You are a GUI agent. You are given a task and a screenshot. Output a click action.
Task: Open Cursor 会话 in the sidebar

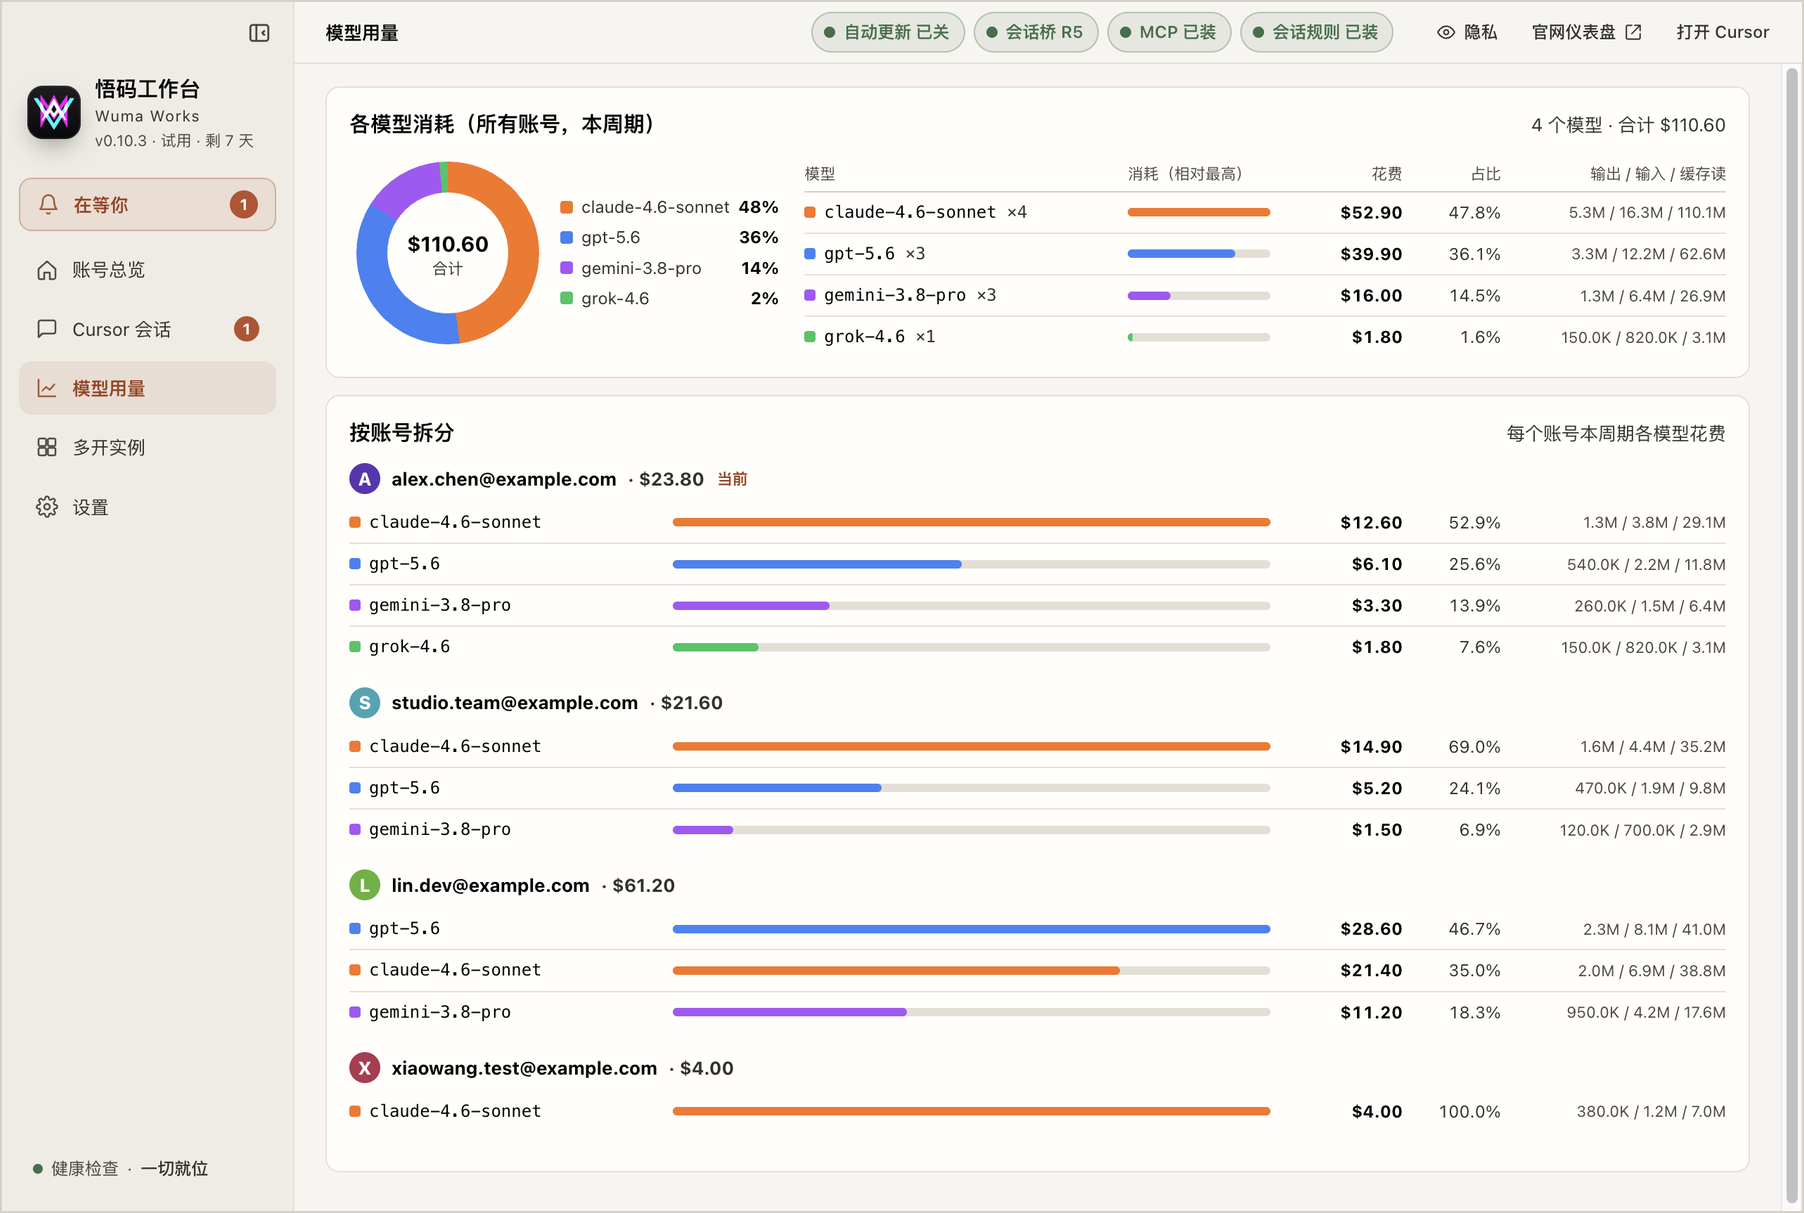147,329
